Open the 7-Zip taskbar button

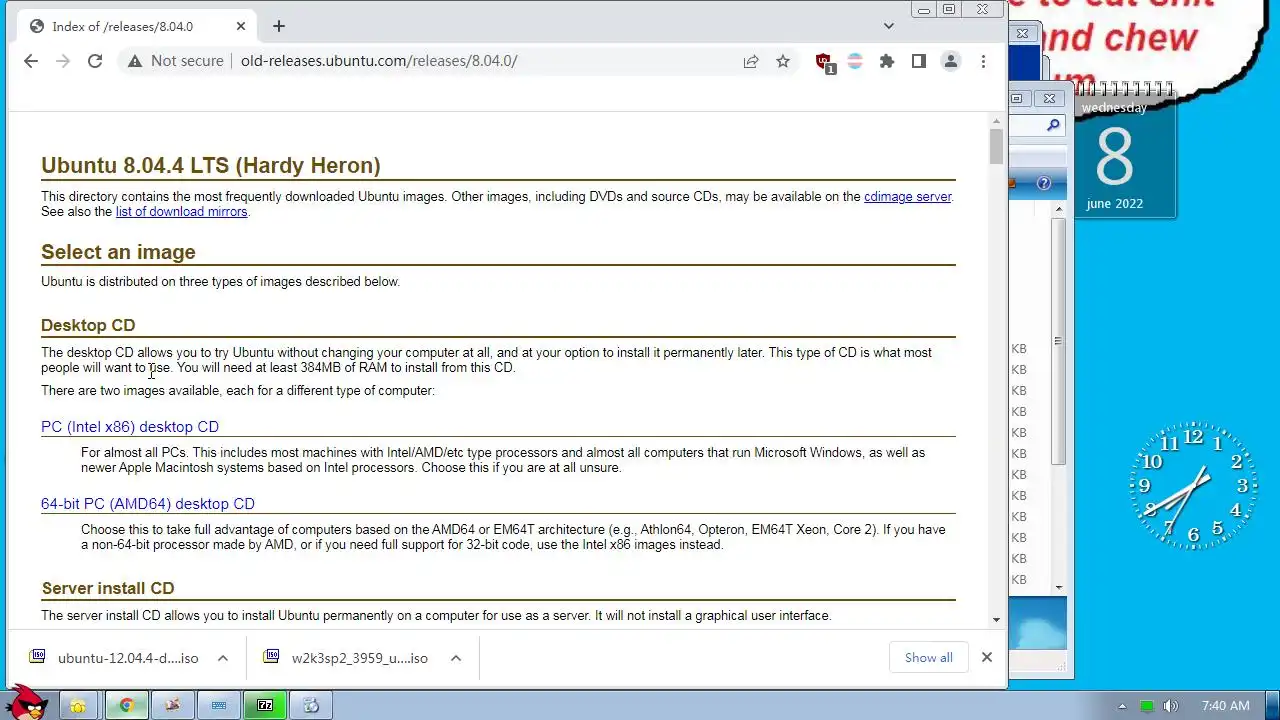(x=265, y=705)
